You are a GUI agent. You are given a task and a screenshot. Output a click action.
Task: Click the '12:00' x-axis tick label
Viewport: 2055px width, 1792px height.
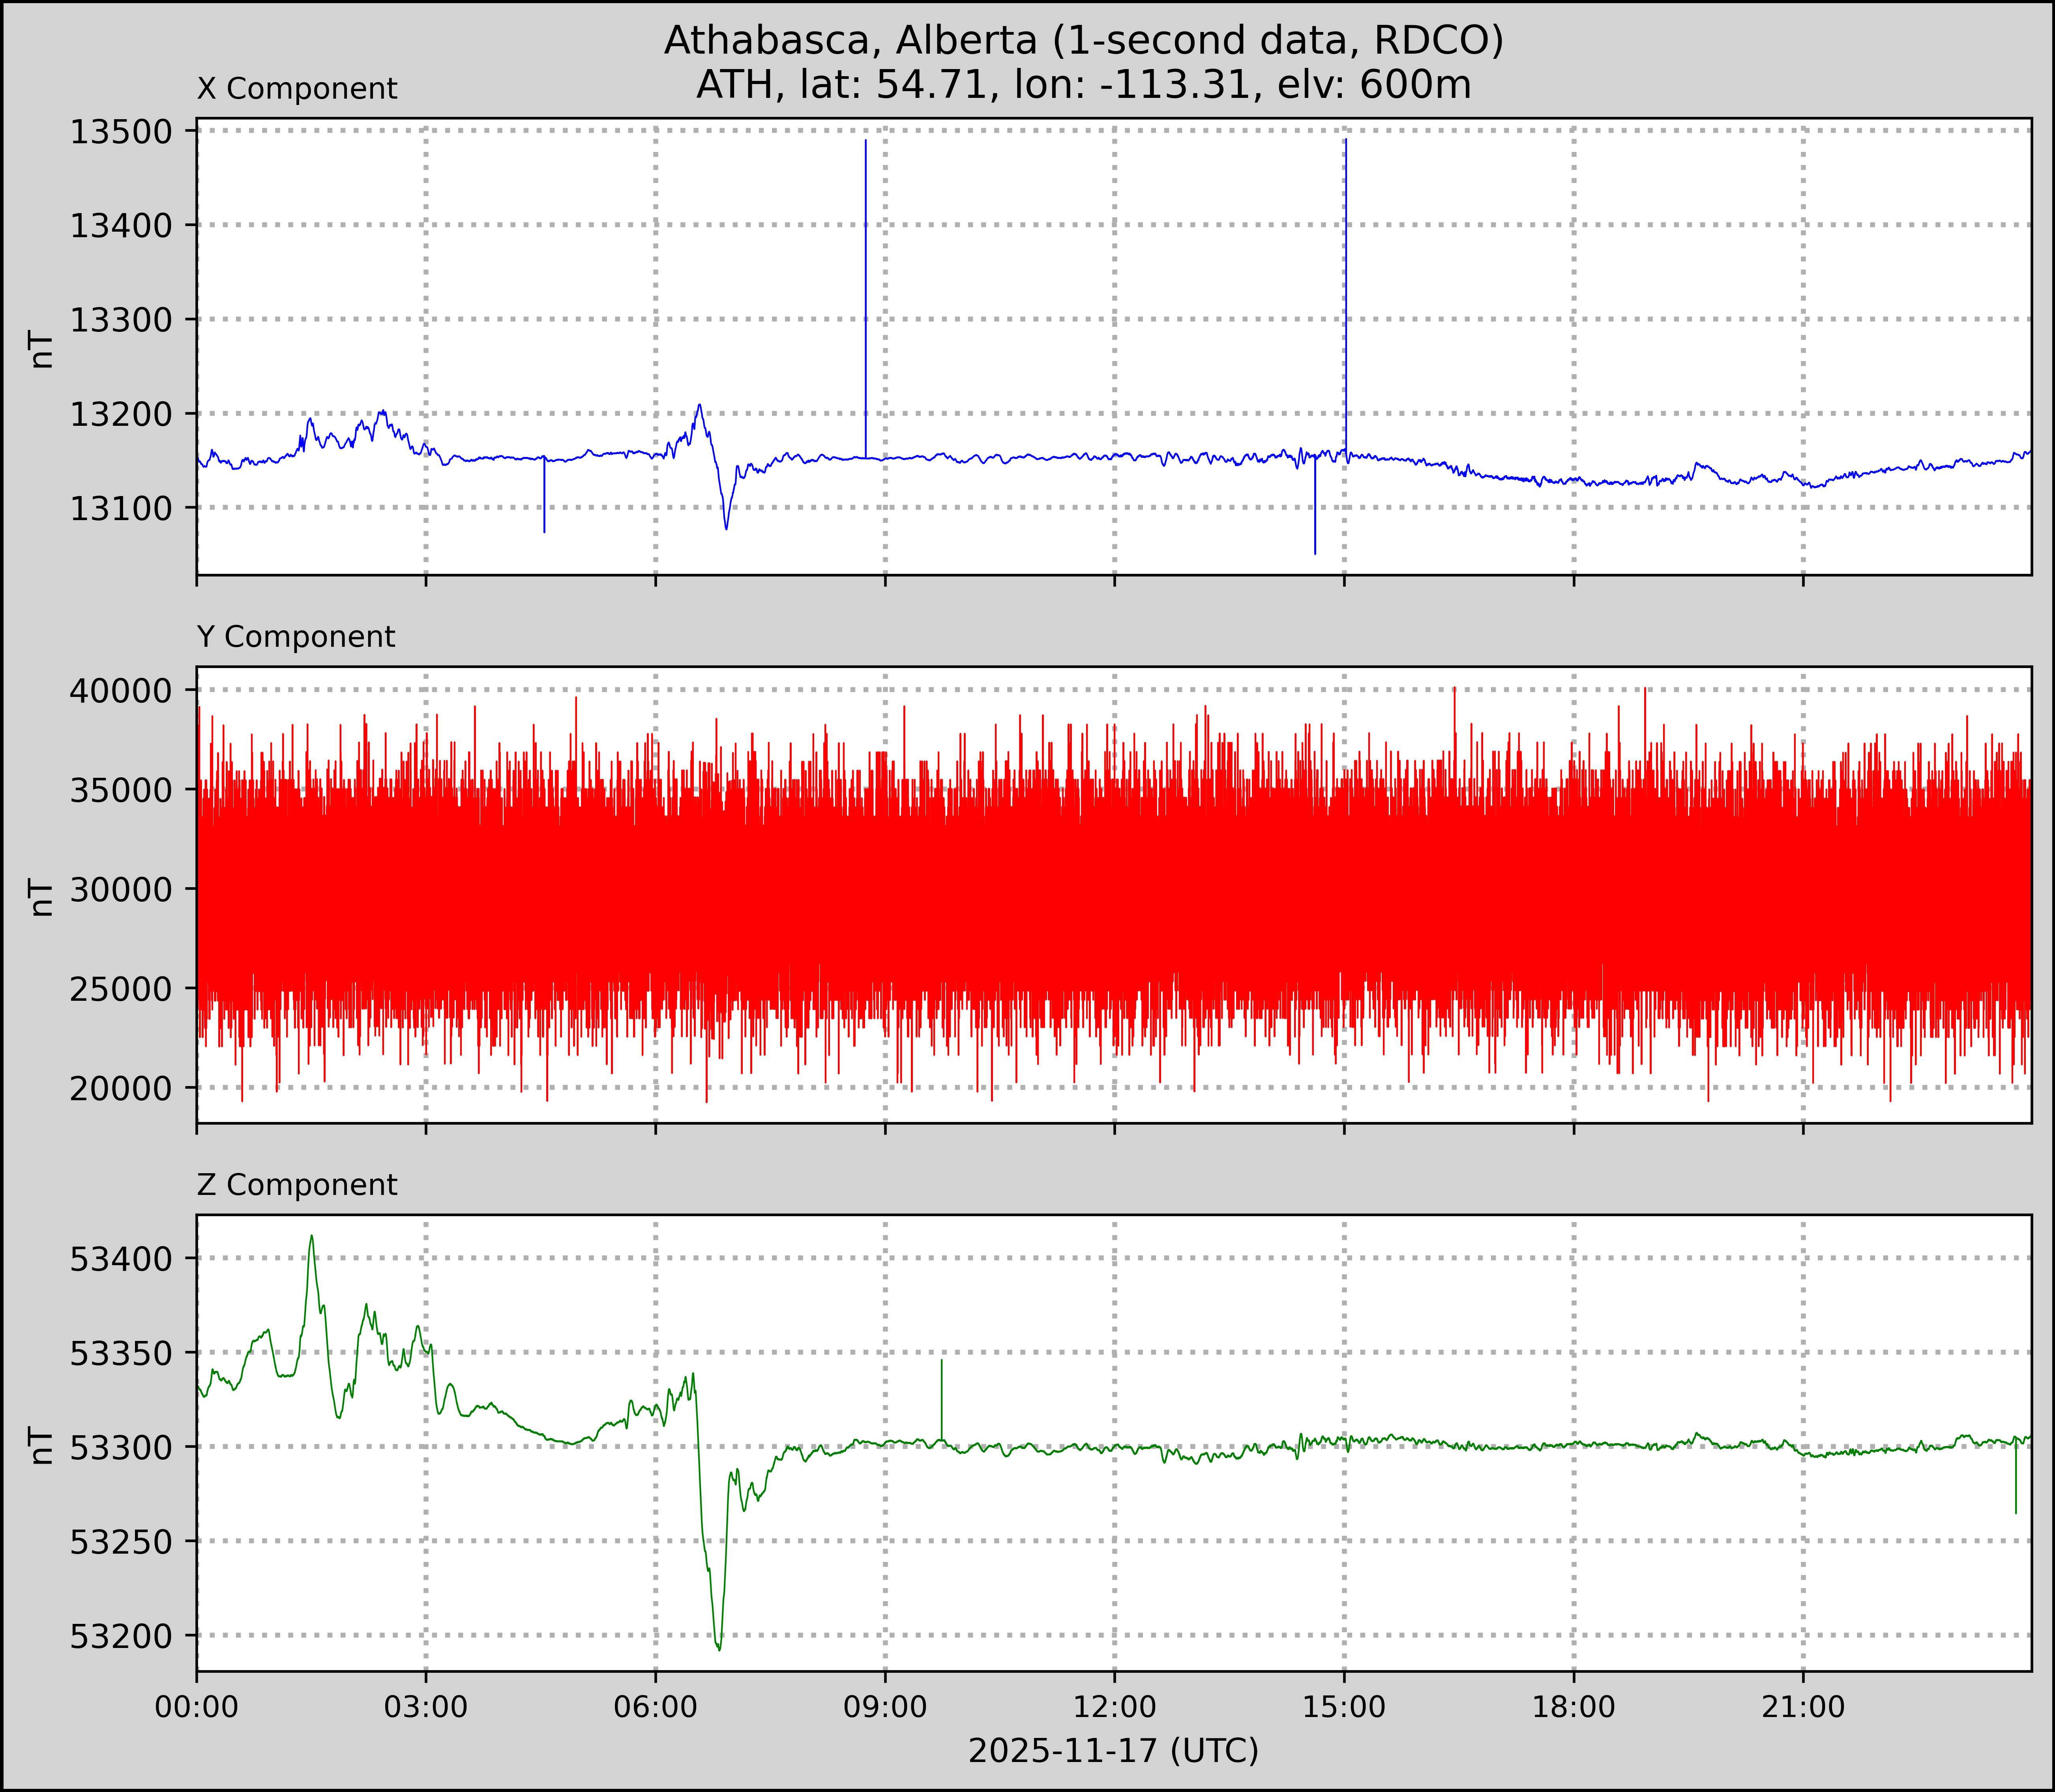pyautogui.click(x=1114, y=1706)
